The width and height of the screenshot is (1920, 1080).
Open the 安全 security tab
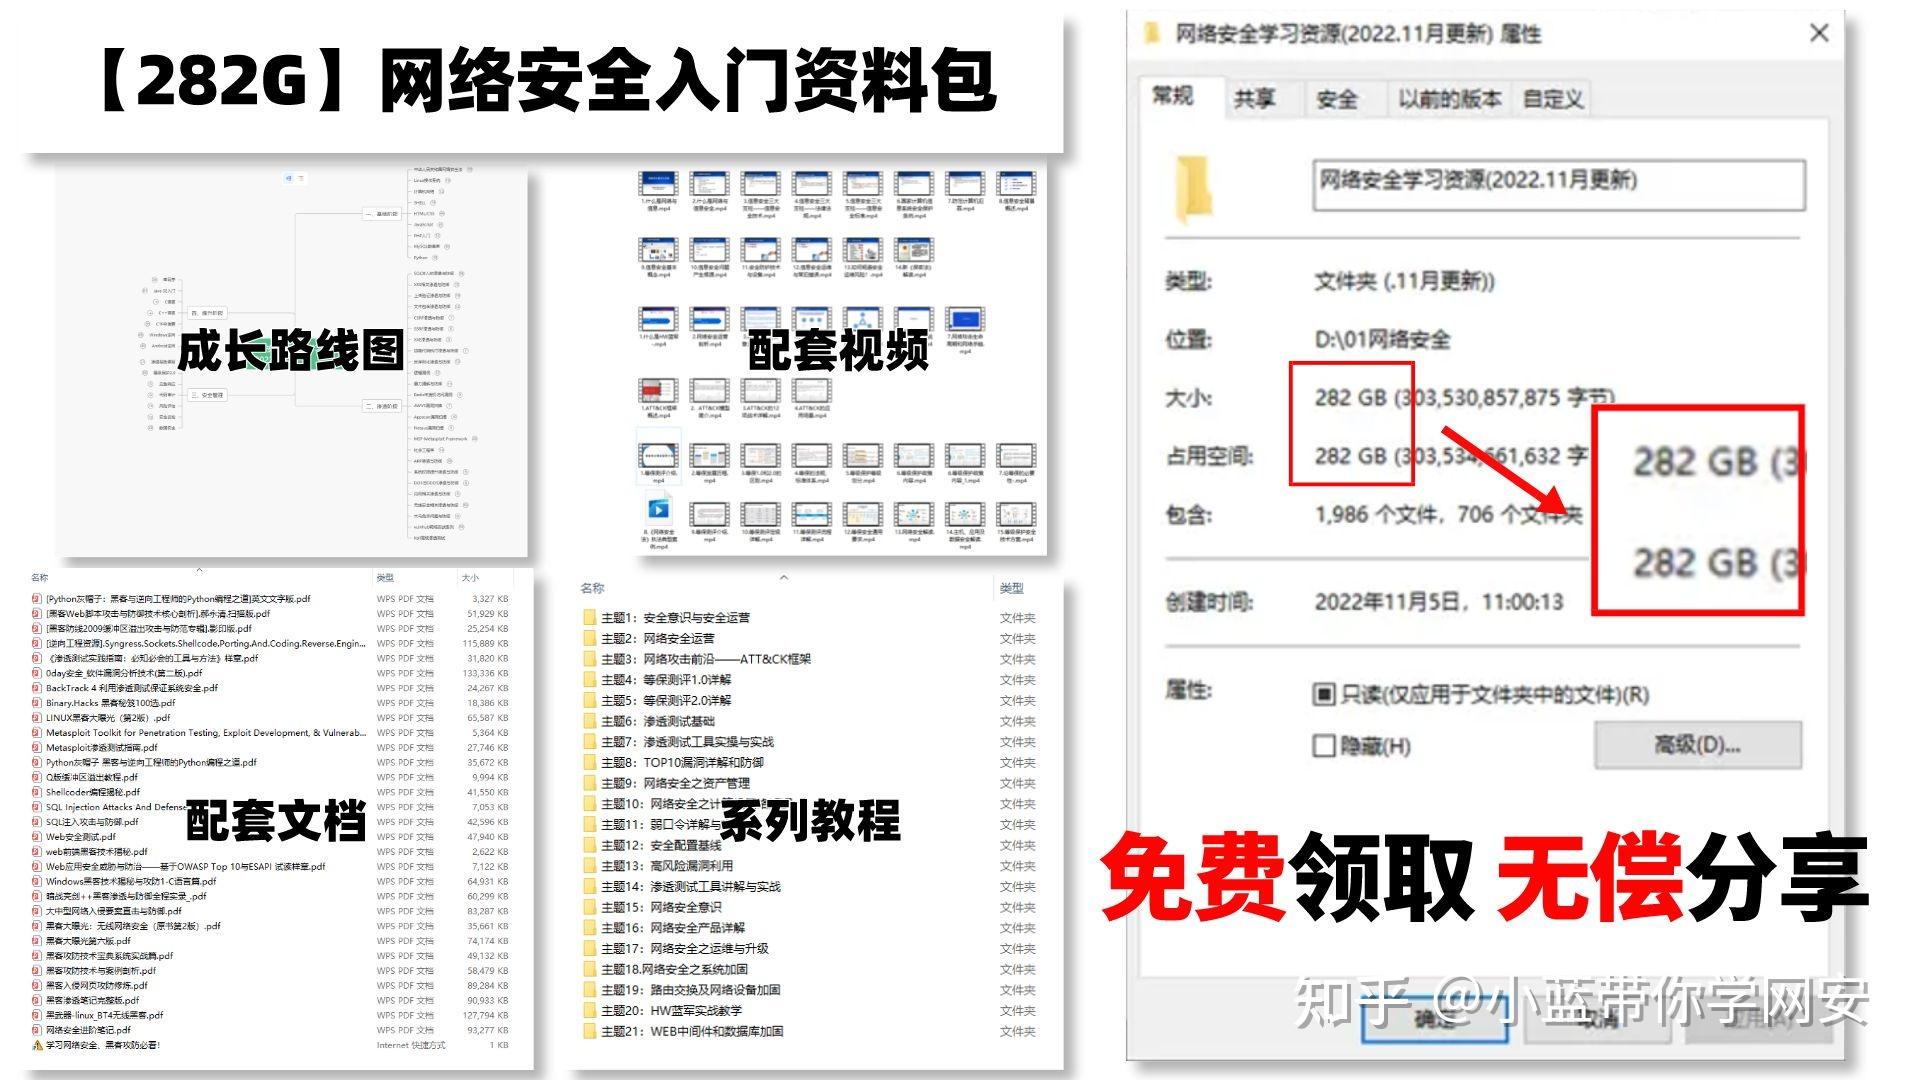pos(1336,99)
